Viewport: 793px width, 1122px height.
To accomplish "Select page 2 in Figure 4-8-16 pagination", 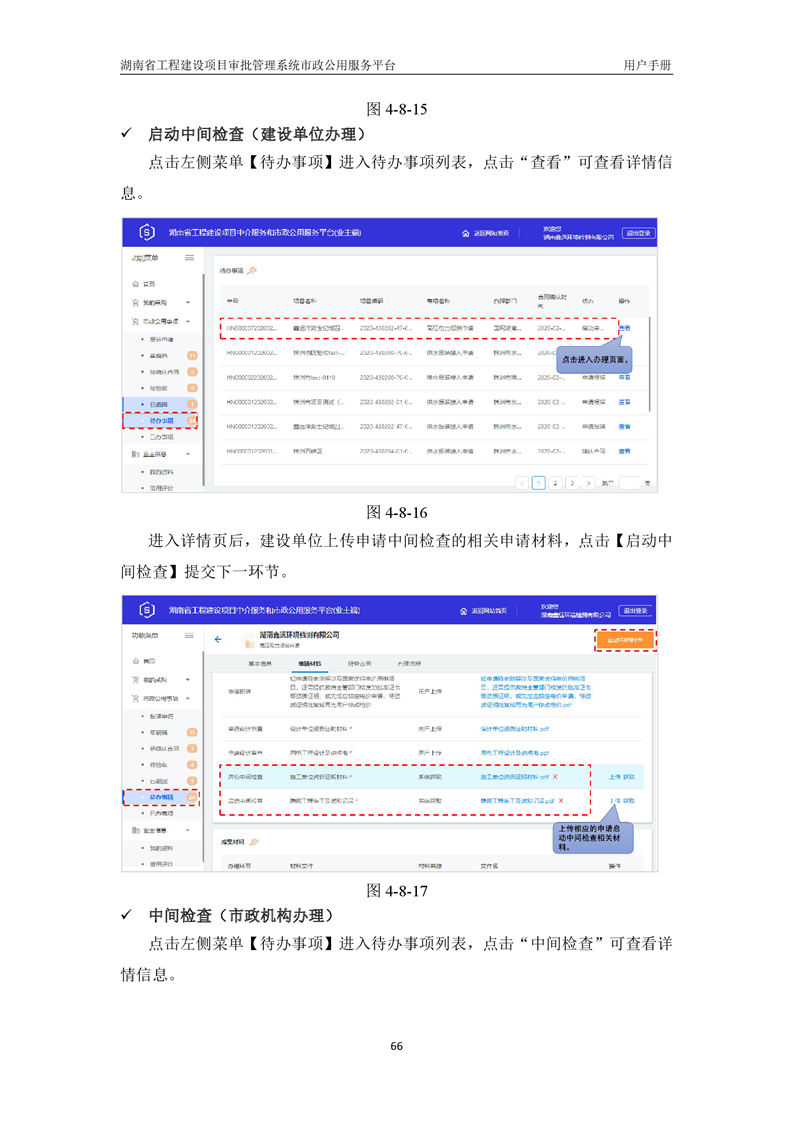I will point(555,483).
